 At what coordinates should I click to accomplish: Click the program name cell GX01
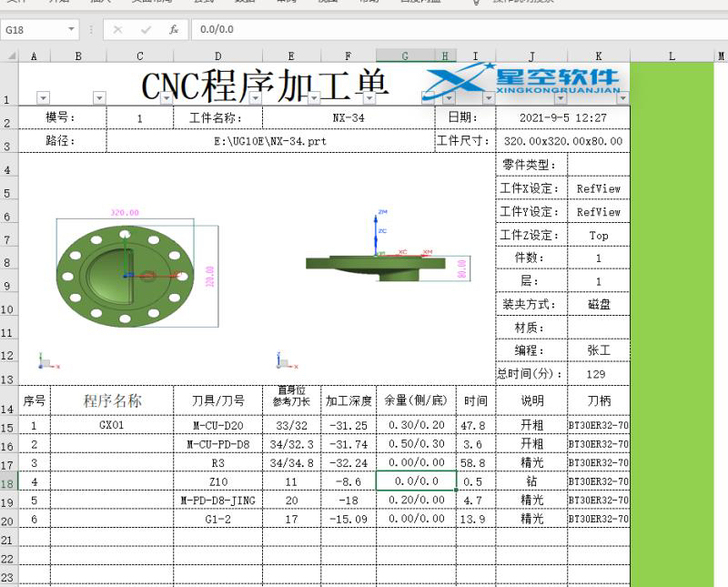(x=112, y=425)
